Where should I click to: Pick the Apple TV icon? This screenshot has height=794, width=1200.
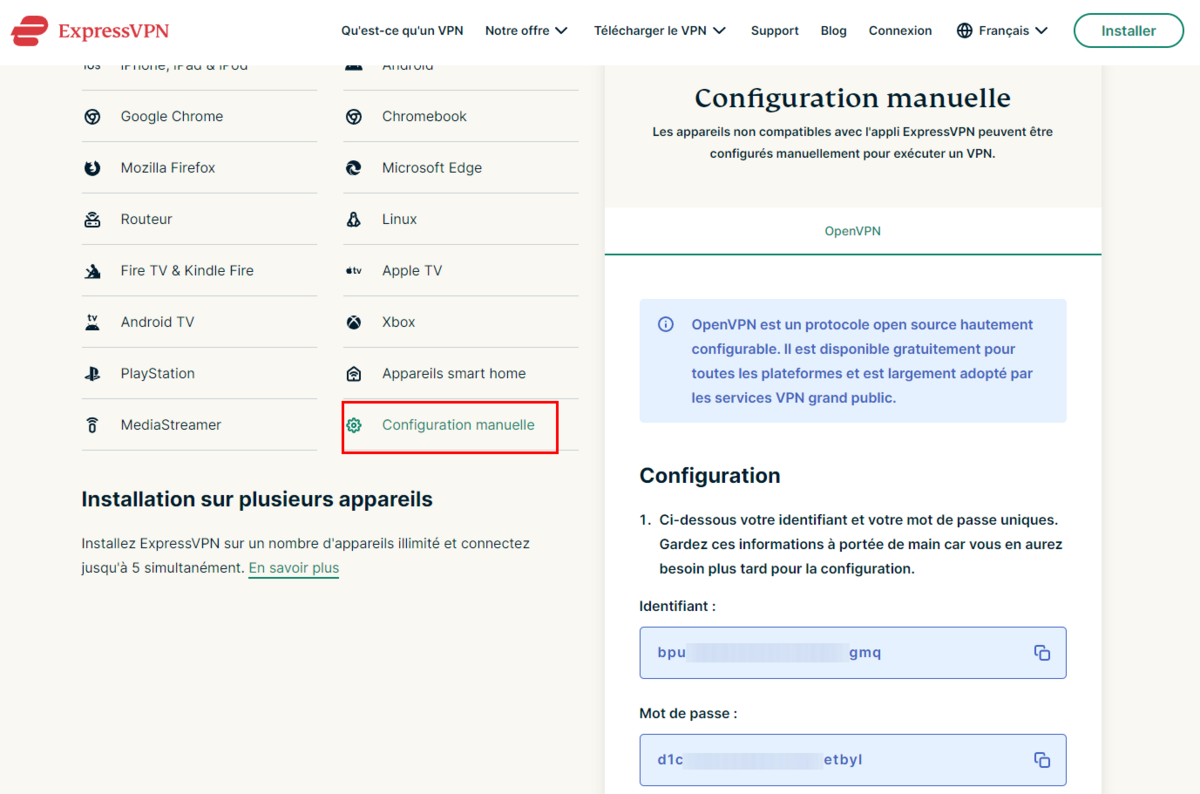click(354, 271)
